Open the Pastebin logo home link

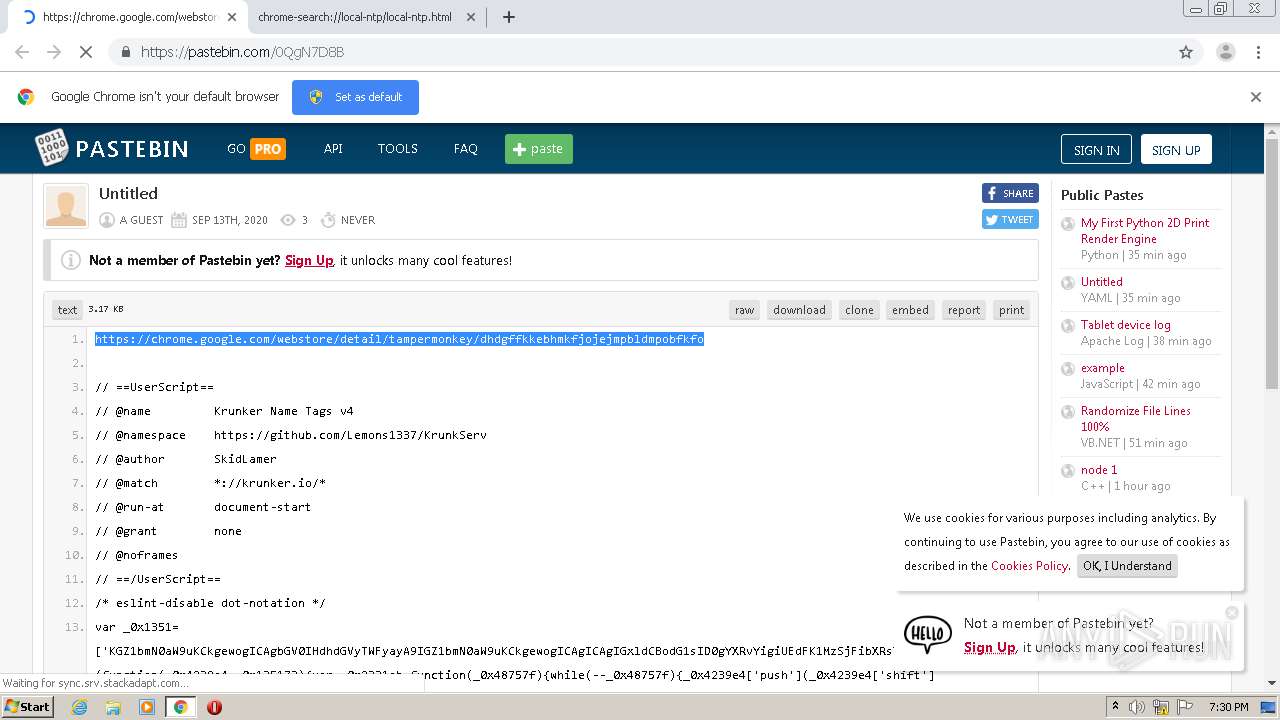[112, 148]
